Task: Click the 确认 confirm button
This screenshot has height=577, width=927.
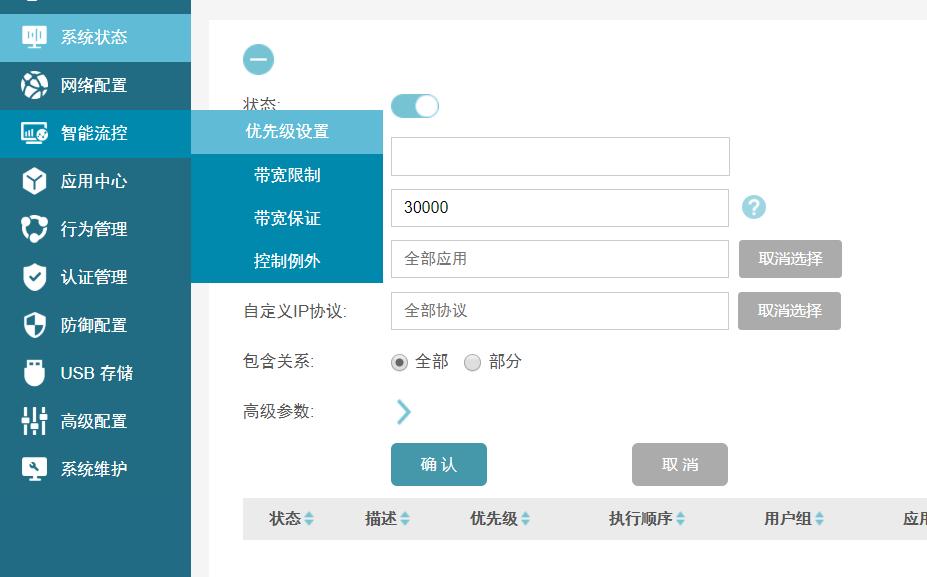Action: 439,464
